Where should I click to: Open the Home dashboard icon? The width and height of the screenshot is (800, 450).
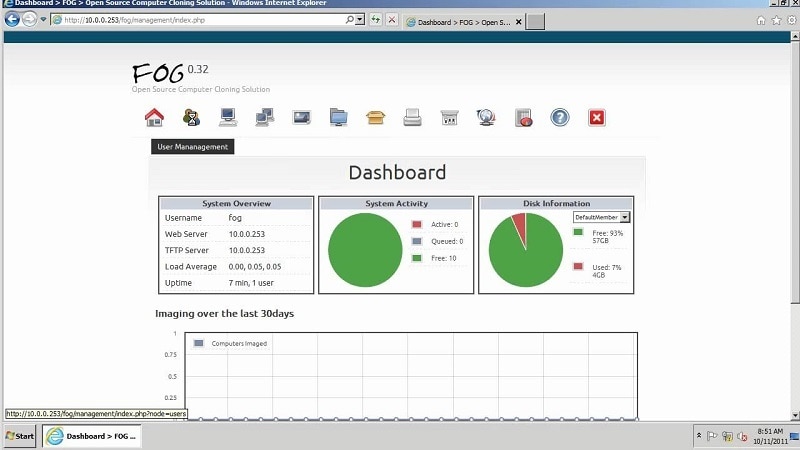pyautogui.click(x=154, y=117)
